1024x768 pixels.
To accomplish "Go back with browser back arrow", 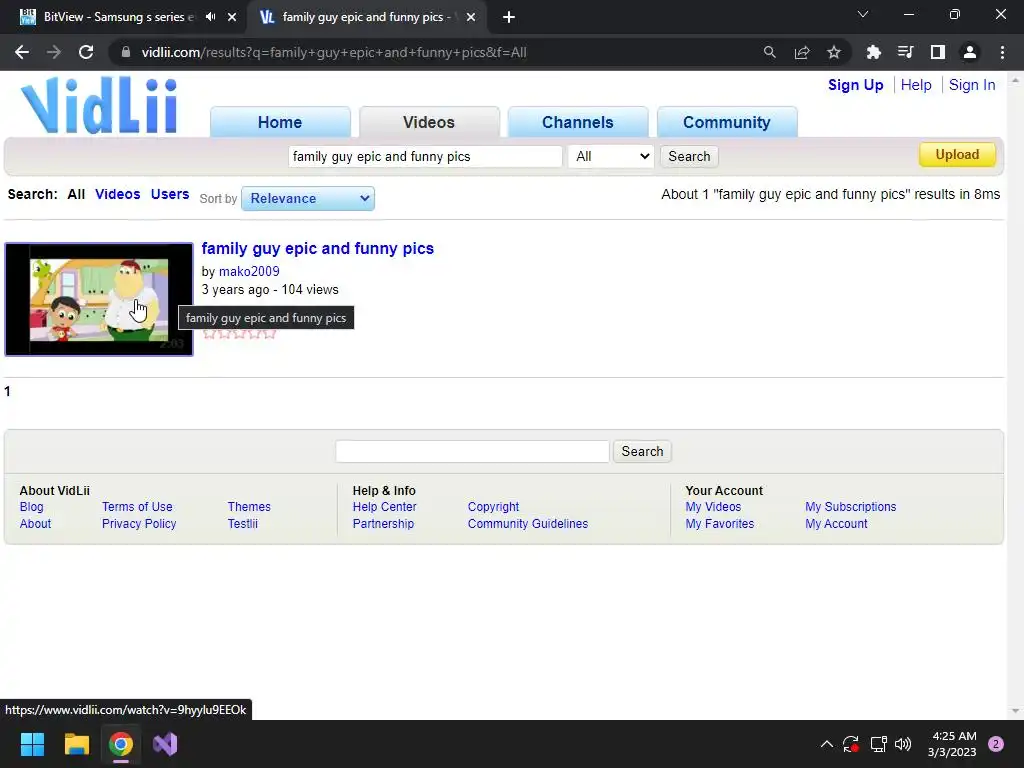I will click(22, 52).
